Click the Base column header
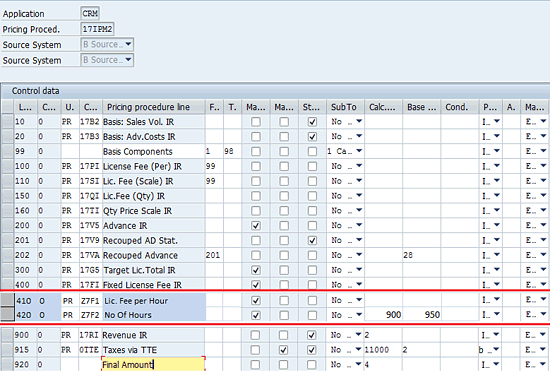The height and width of the screenshot is (375, 550). tap(422, 107)
